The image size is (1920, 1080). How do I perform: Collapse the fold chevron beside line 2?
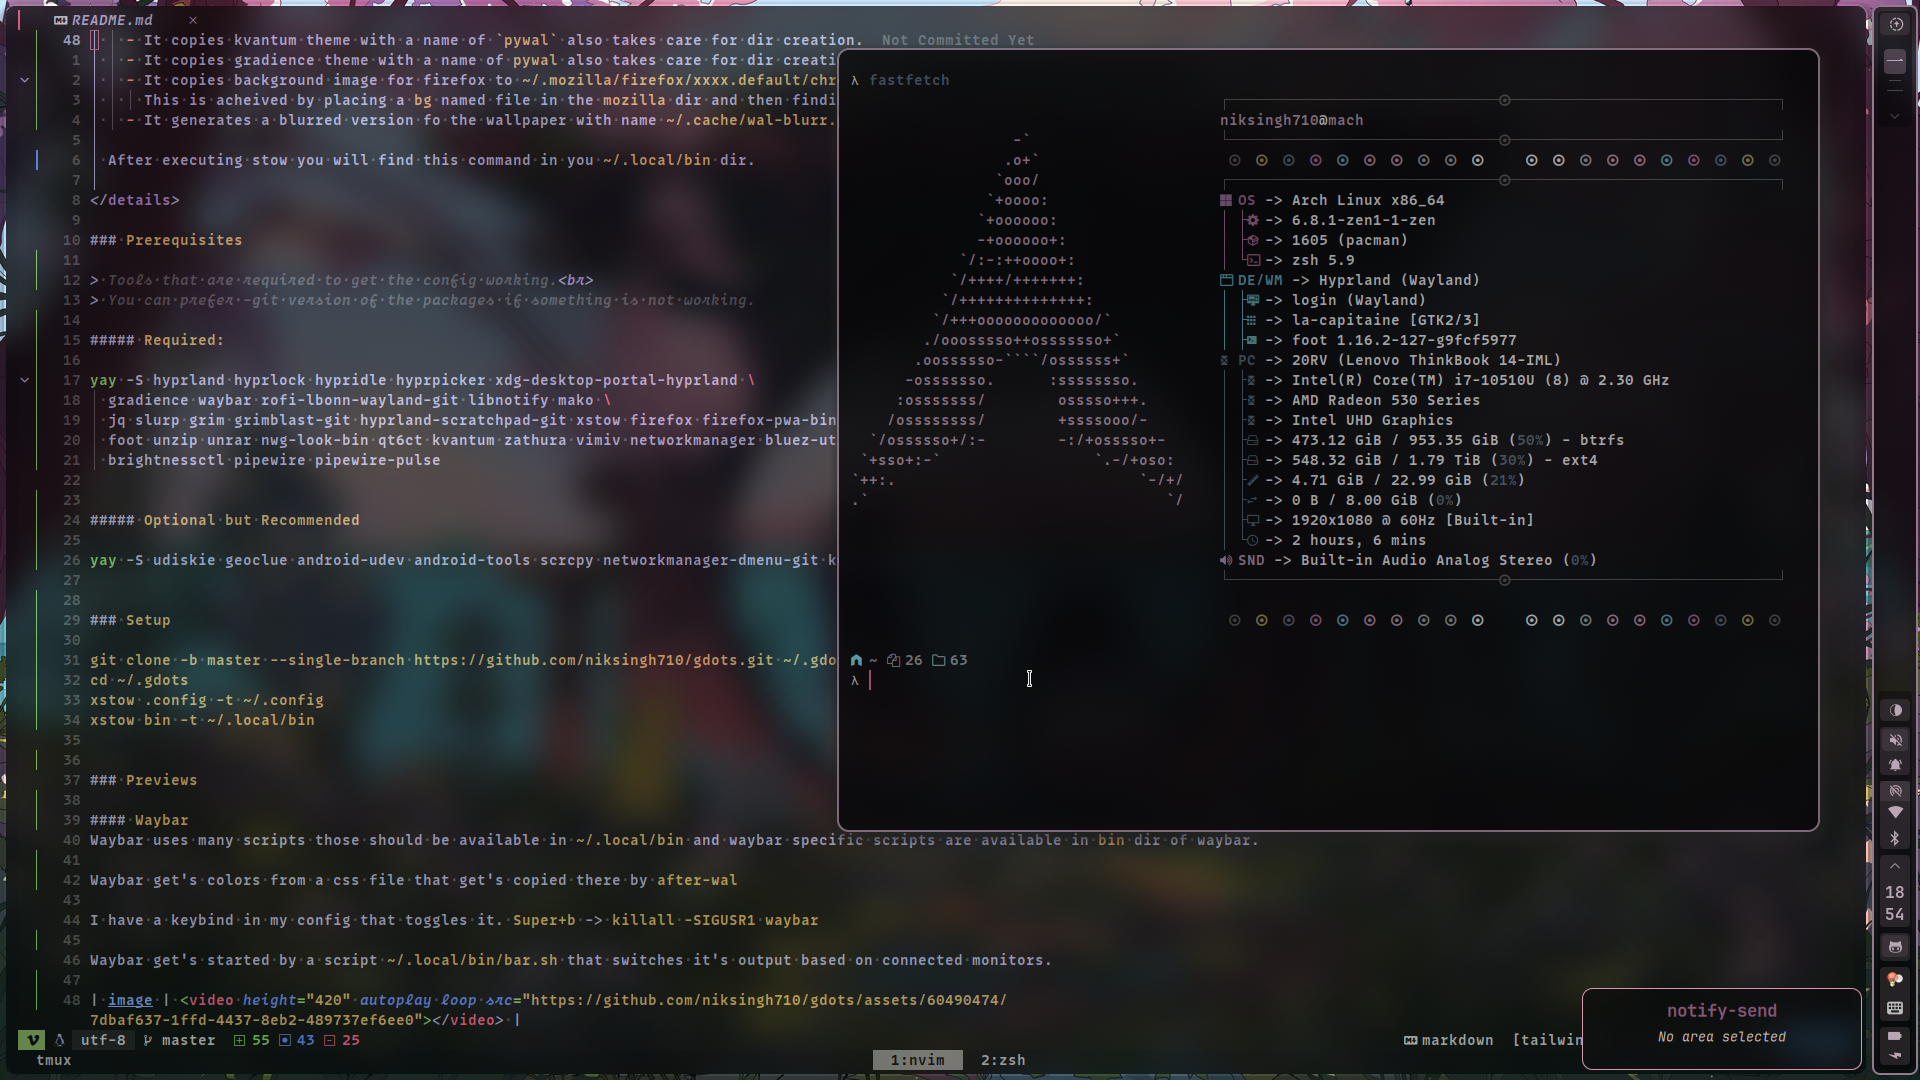(25, 80)
